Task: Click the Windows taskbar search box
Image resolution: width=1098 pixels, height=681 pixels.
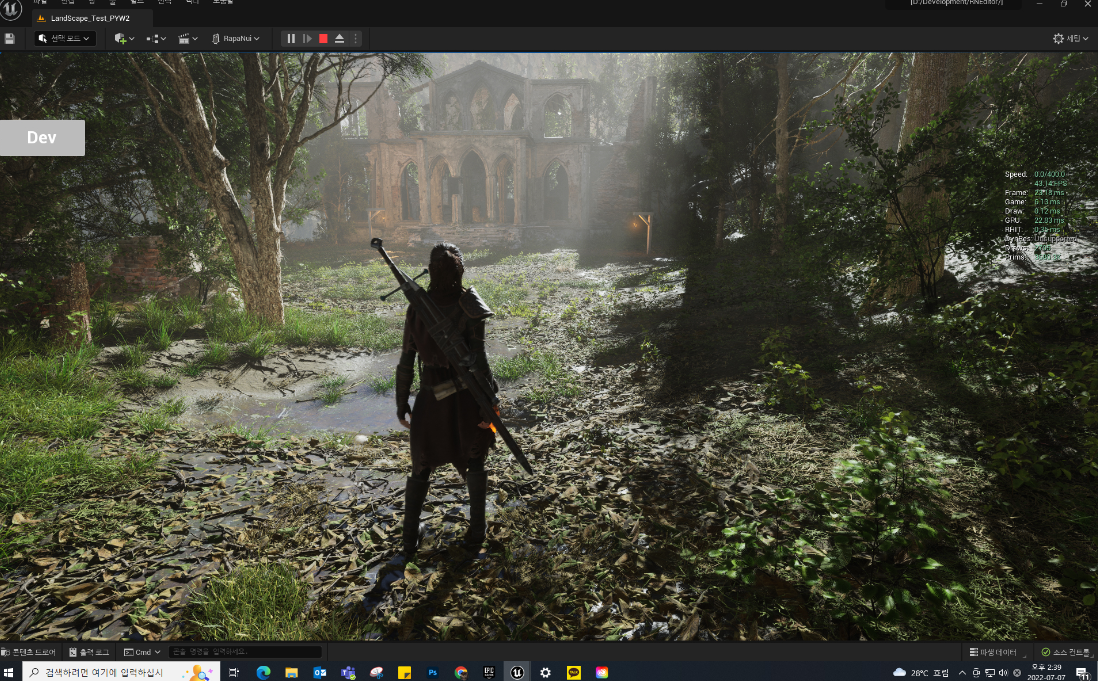Action: 121,672
